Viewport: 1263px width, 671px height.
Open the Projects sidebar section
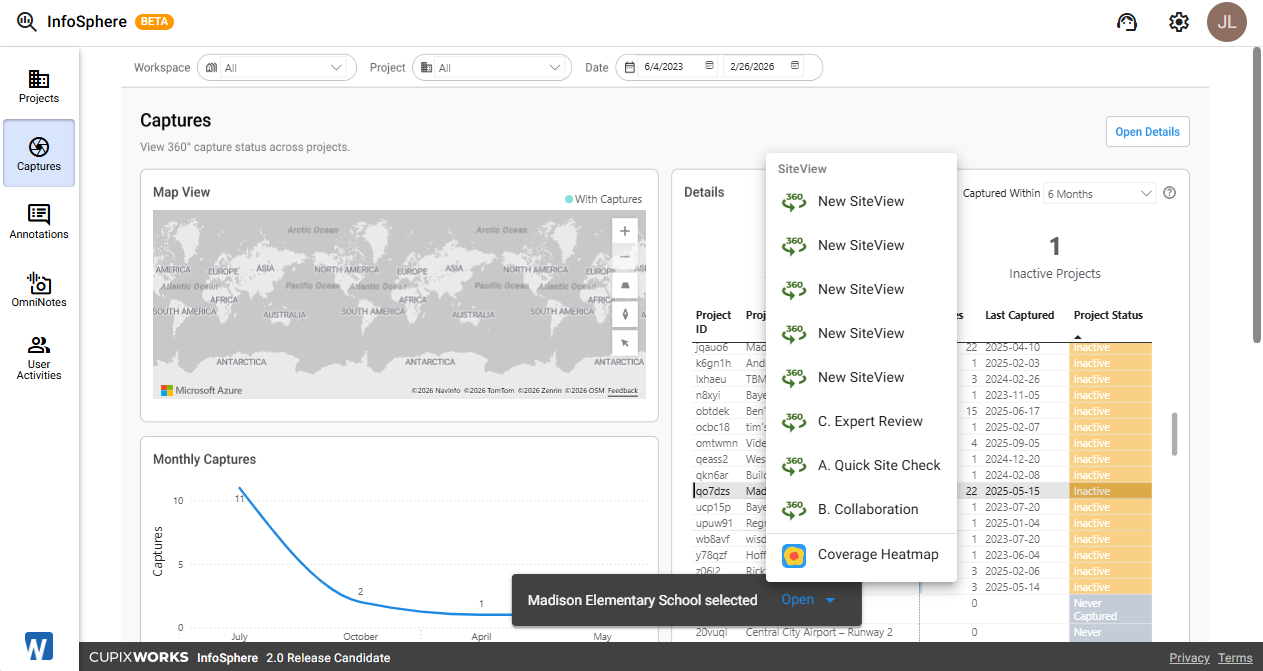coord(39,86)
